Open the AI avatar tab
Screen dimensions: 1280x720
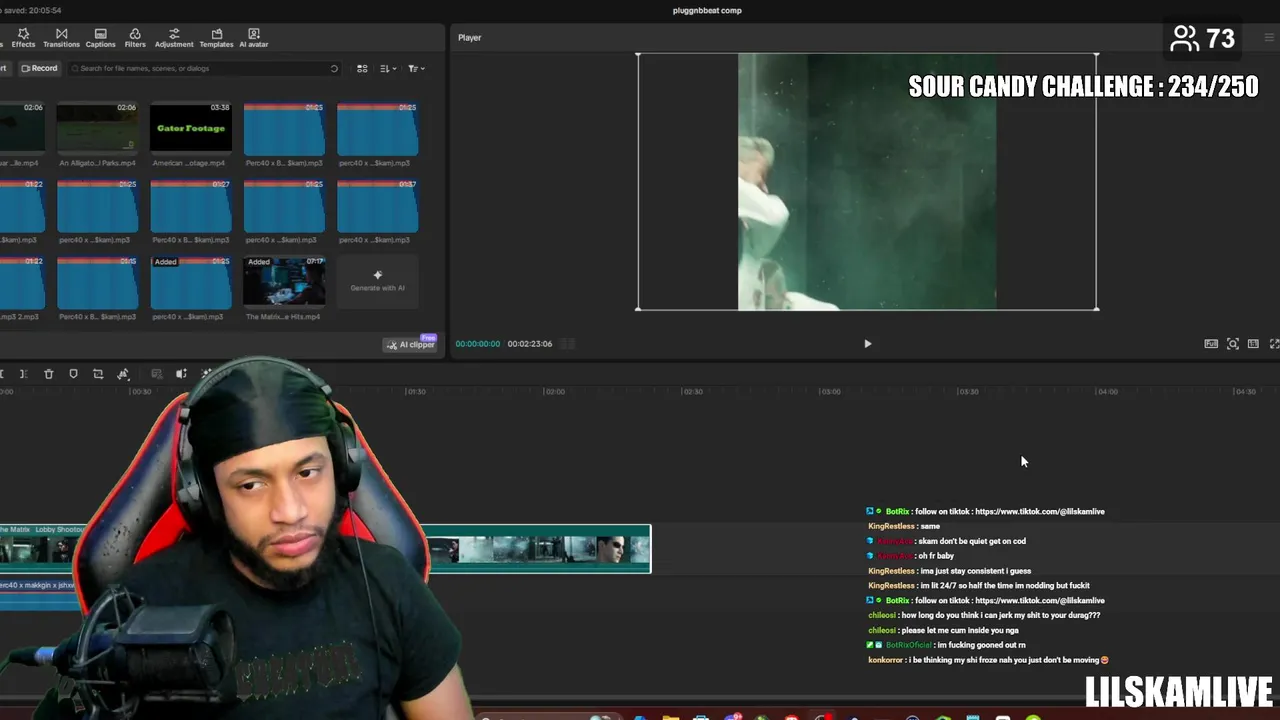pyautogui.click(x=253, y=38)
